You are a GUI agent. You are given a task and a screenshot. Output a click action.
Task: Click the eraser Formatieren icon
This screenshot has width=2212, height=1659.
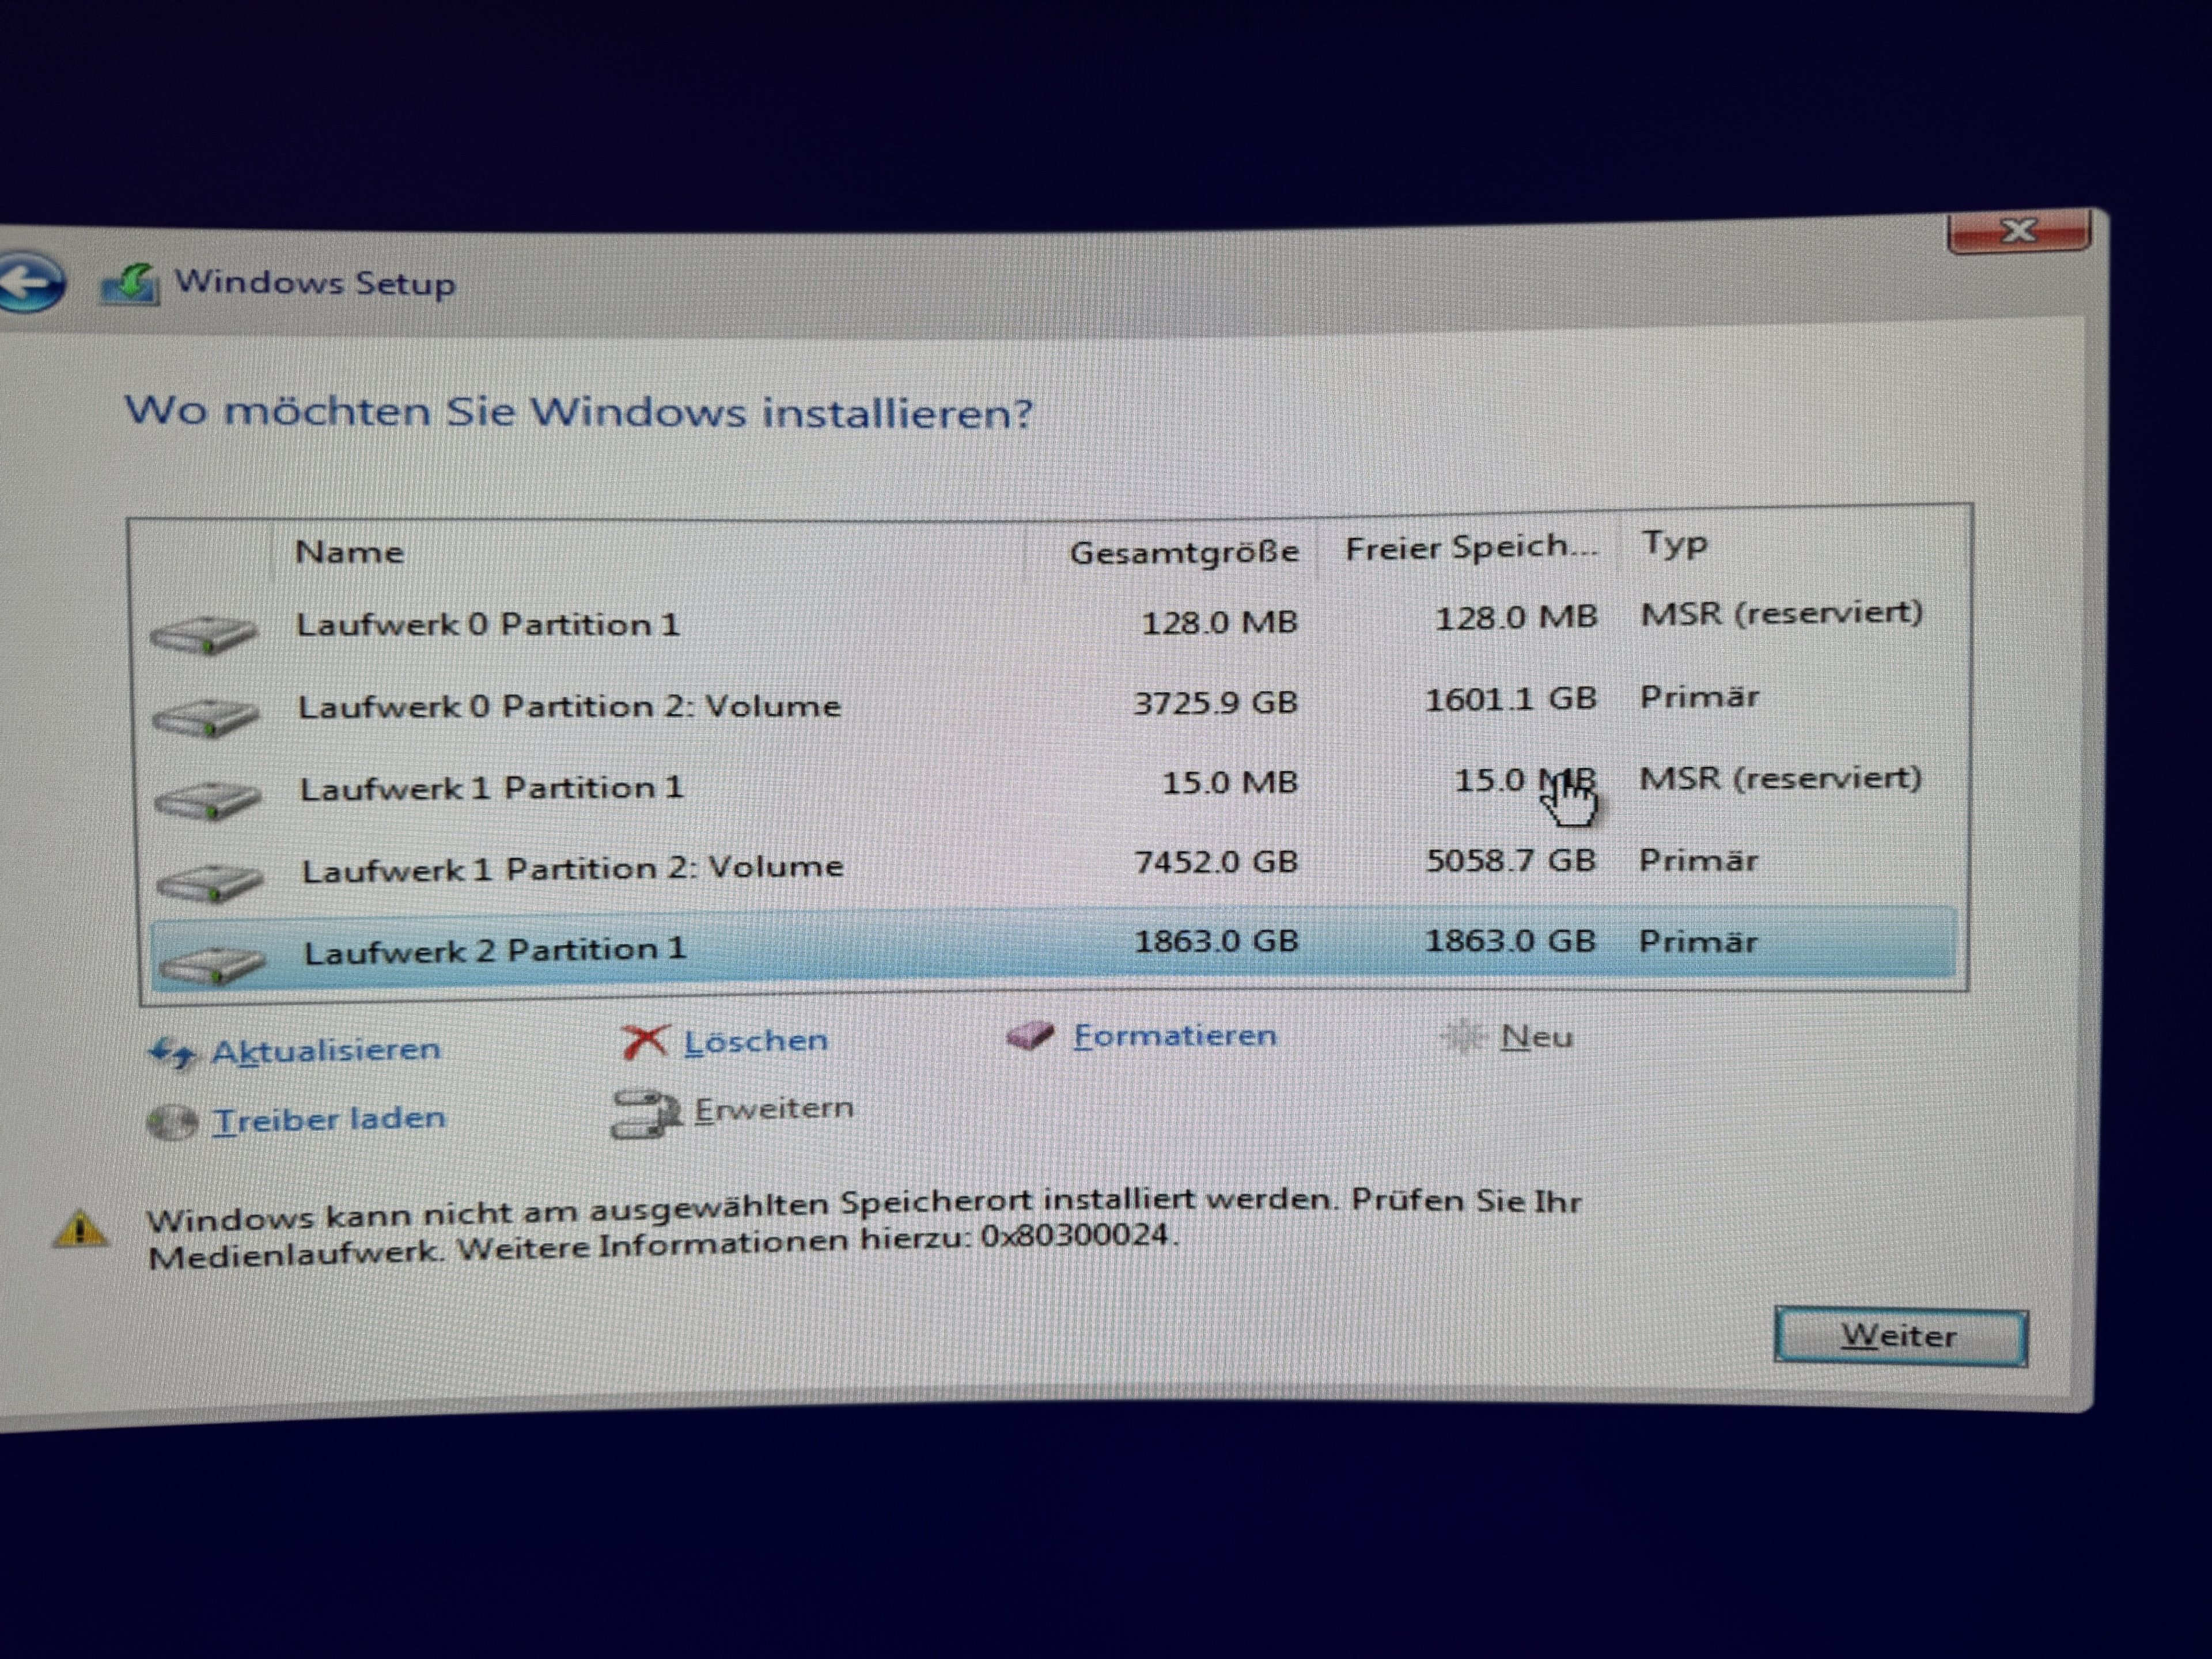(x=1030, y=1036)
